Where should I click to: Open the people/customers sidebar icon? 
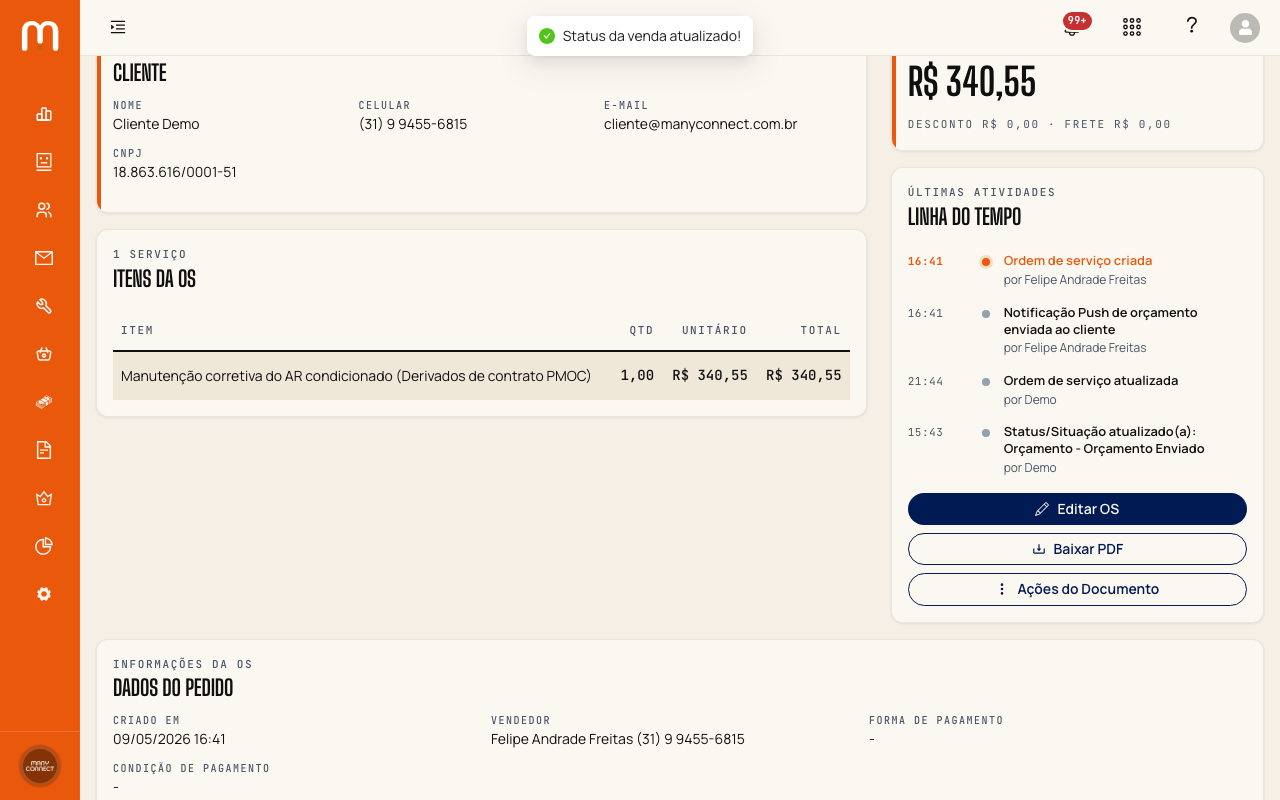(44, 210)
